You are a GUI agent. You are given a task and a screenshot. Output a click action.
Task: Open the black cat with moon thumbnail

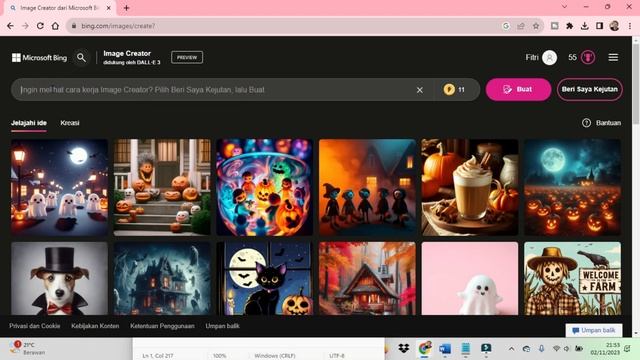(x=264, y=278)
